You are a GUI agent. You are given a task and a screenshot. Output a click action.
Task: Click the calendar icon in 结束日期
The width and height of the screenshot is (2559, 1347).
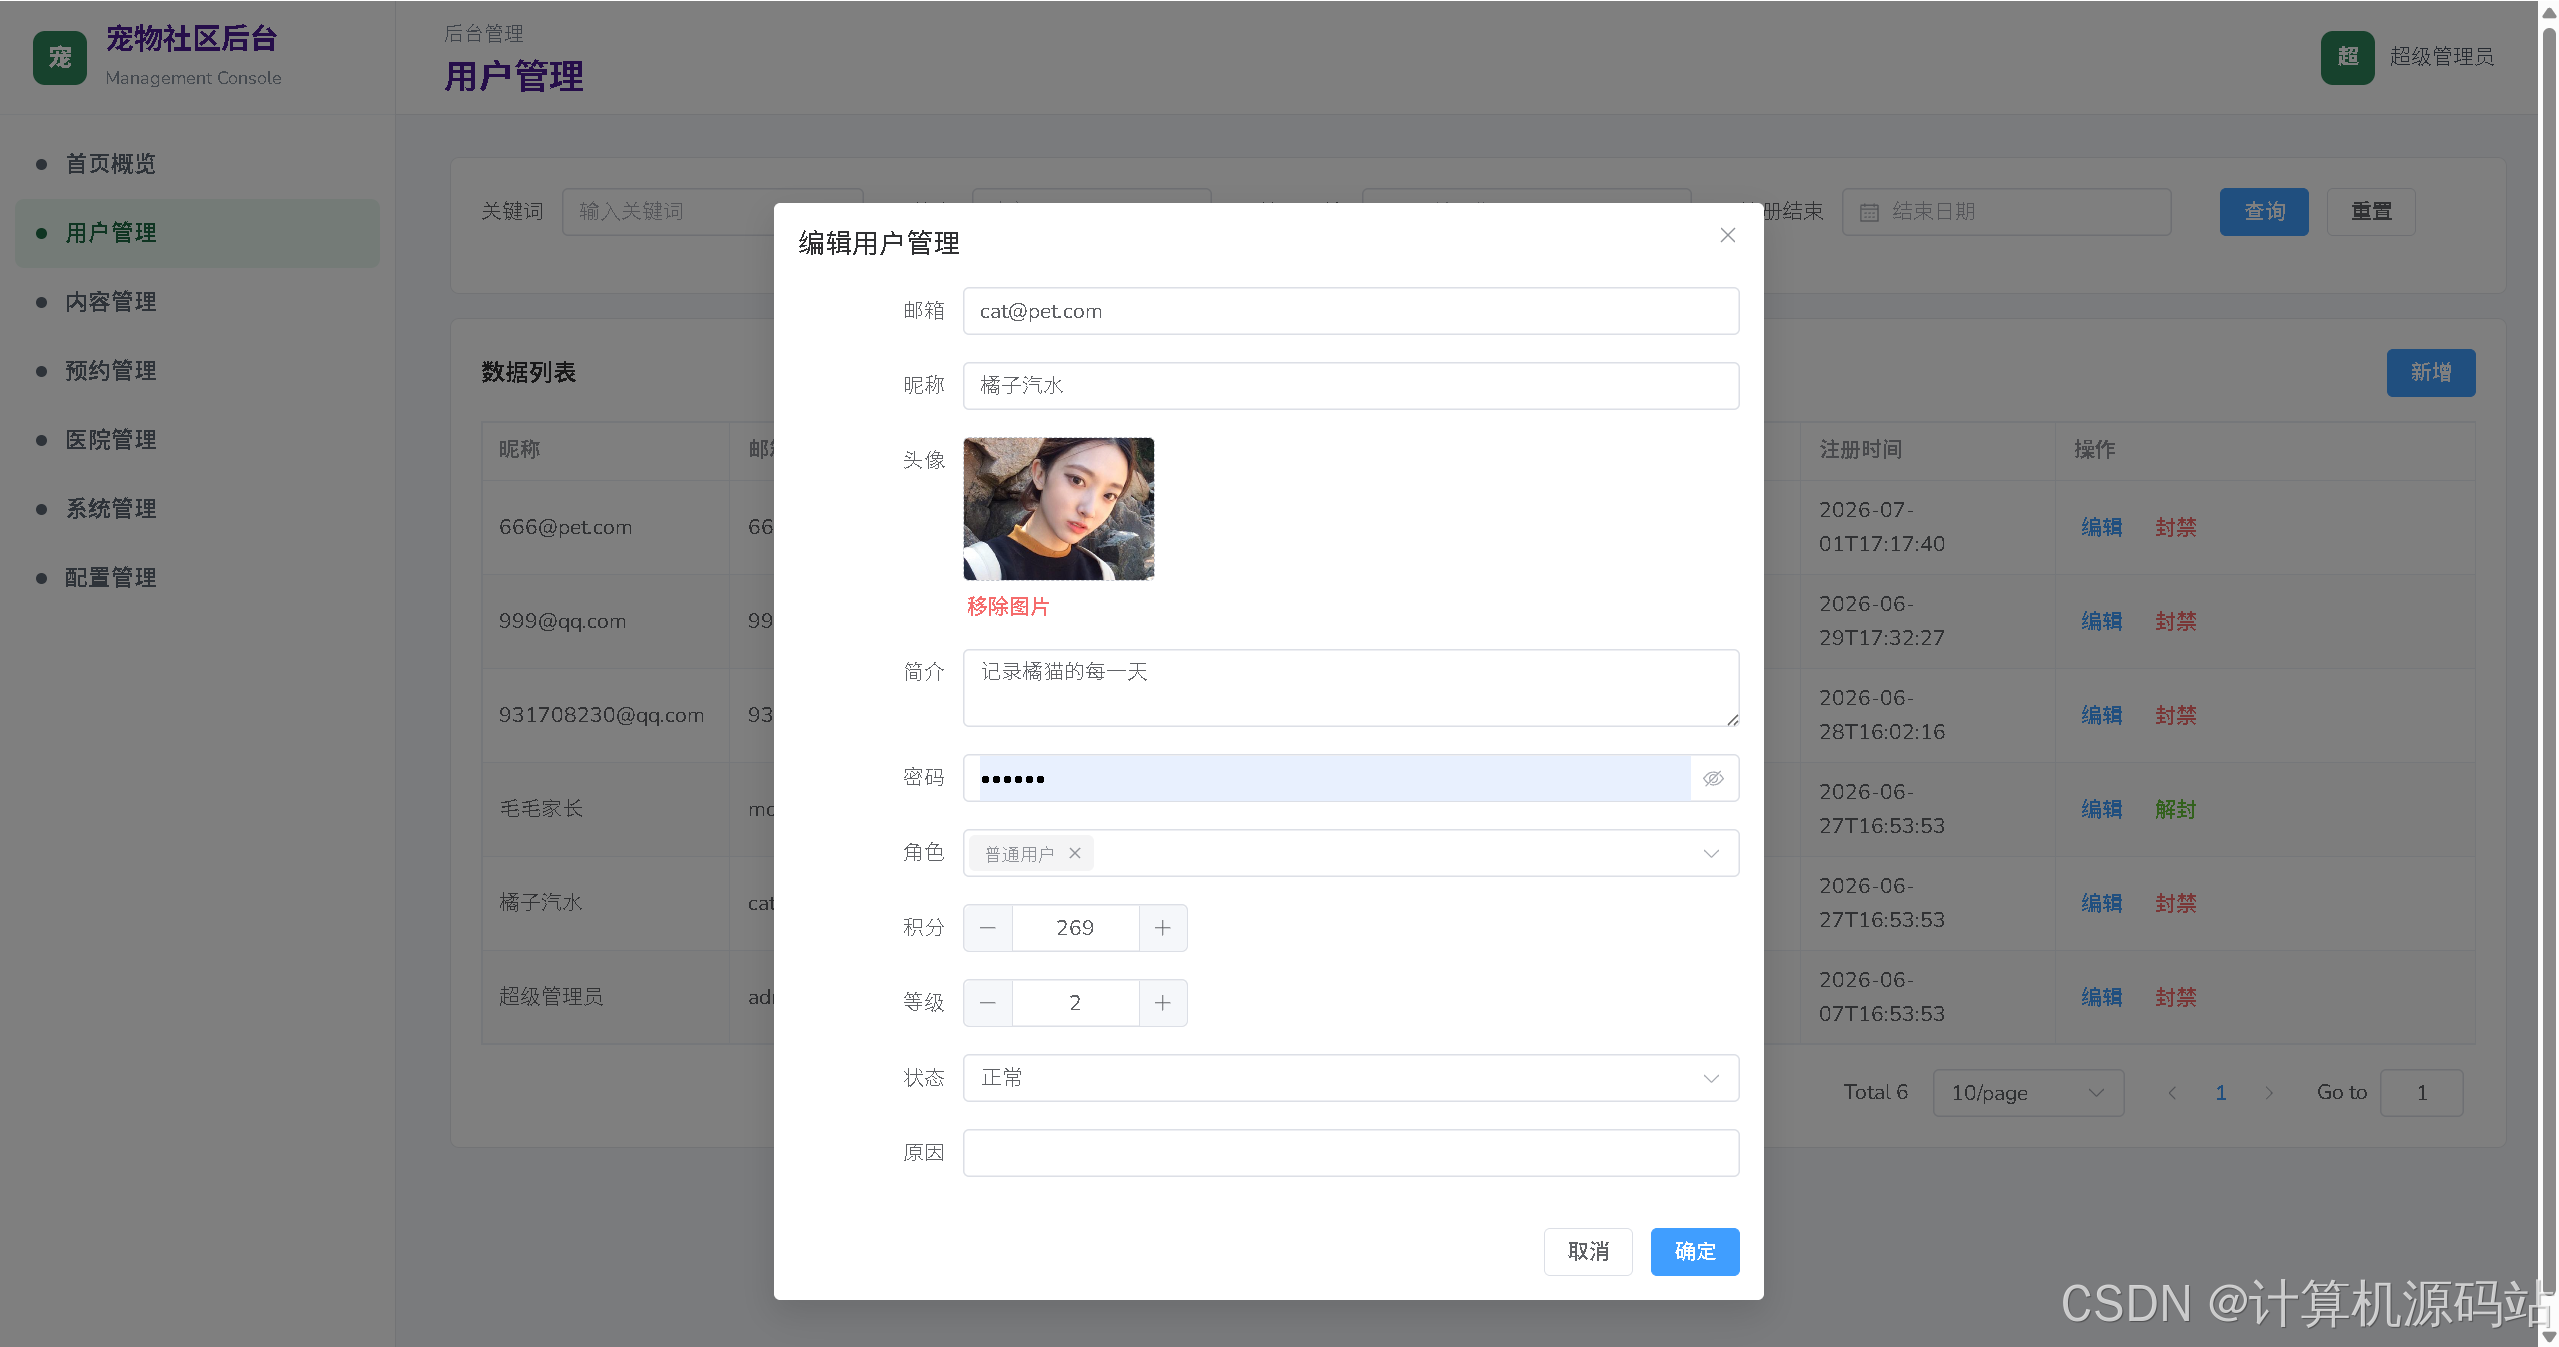tap(1869, 212)
